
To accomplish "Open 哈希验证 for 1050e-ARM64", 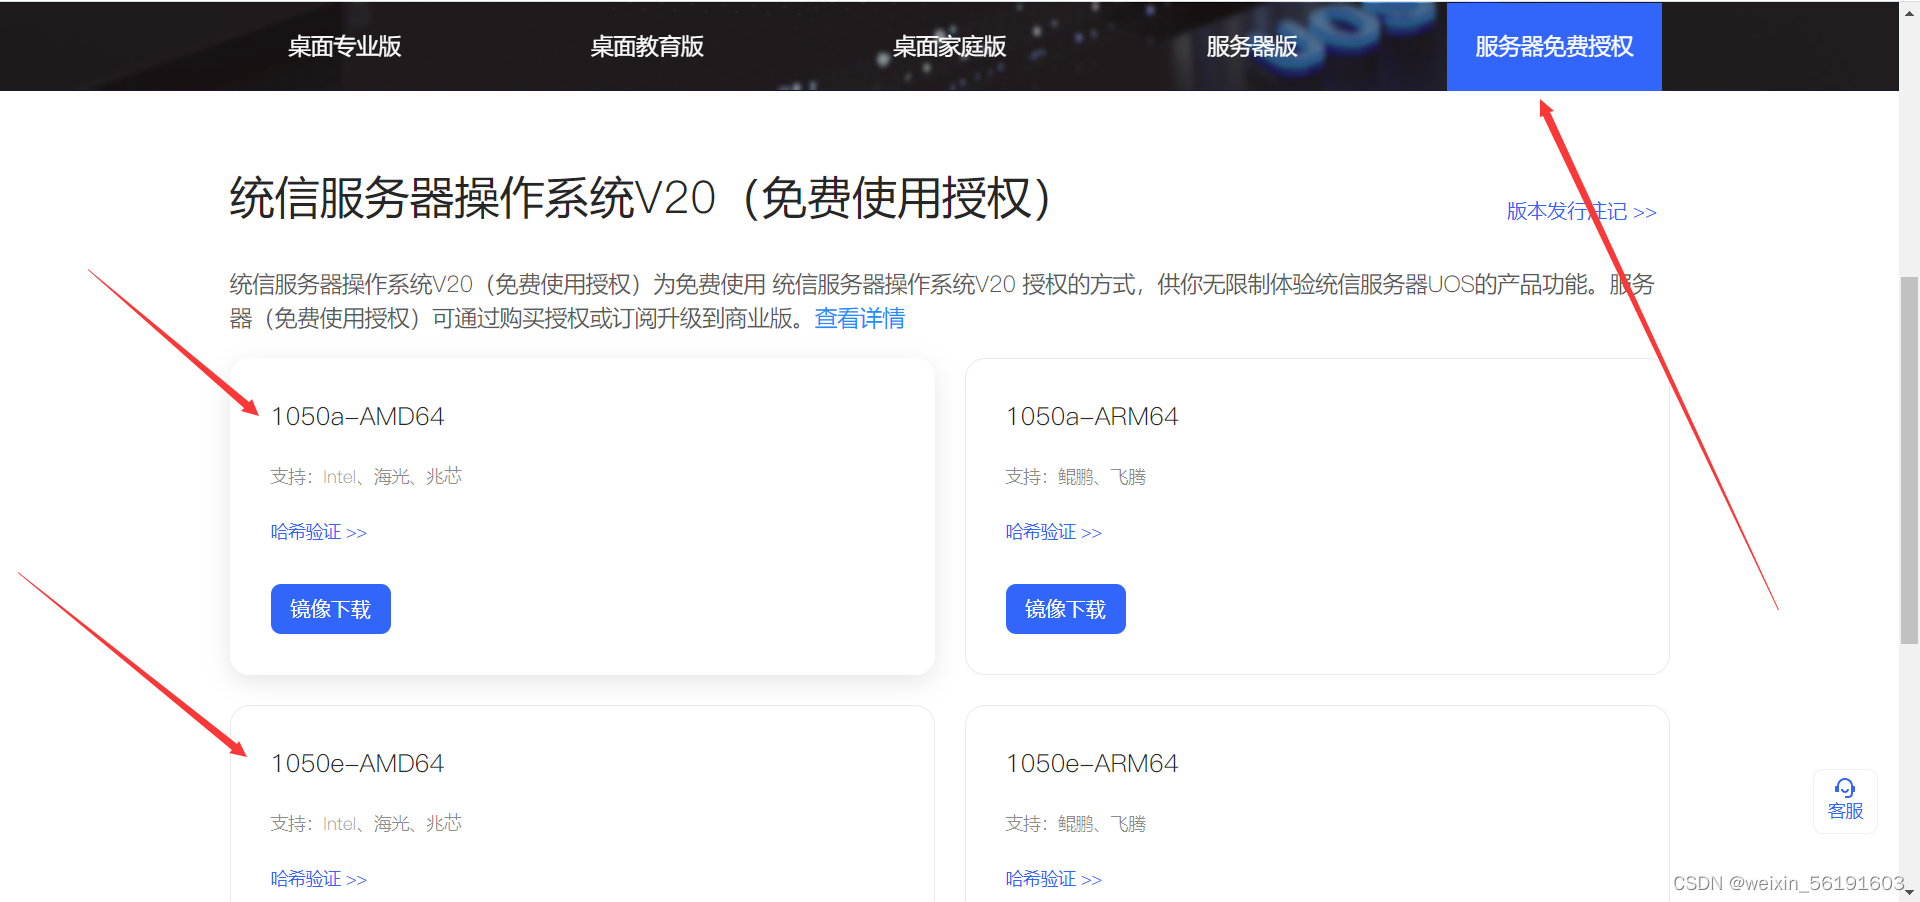I will pyautogui.click(x=1054, y=879).
